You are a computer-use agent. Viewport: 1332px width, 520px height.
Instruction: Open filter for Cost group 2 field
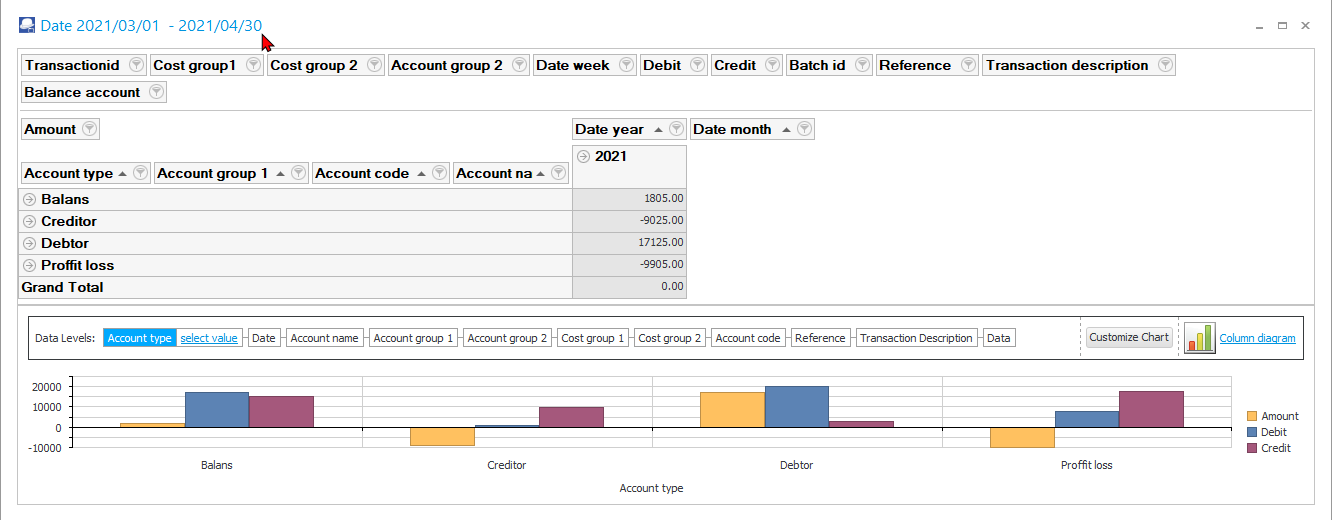(x=374, y=65)
